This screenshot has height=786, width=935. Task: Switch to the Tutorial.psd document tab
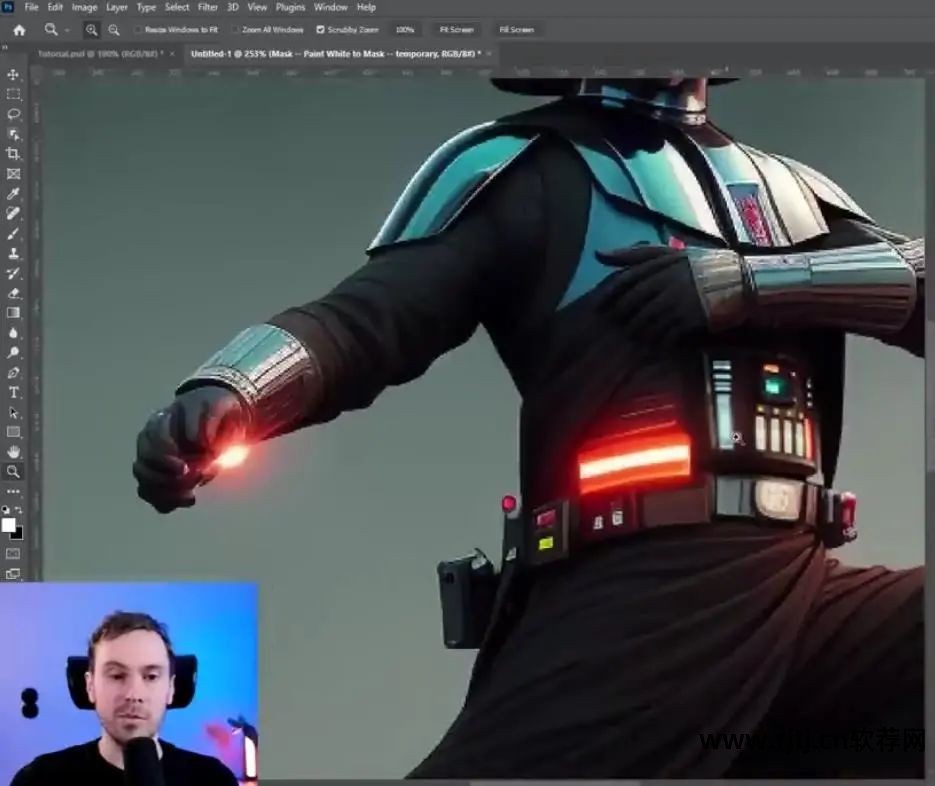click(100, 54)
